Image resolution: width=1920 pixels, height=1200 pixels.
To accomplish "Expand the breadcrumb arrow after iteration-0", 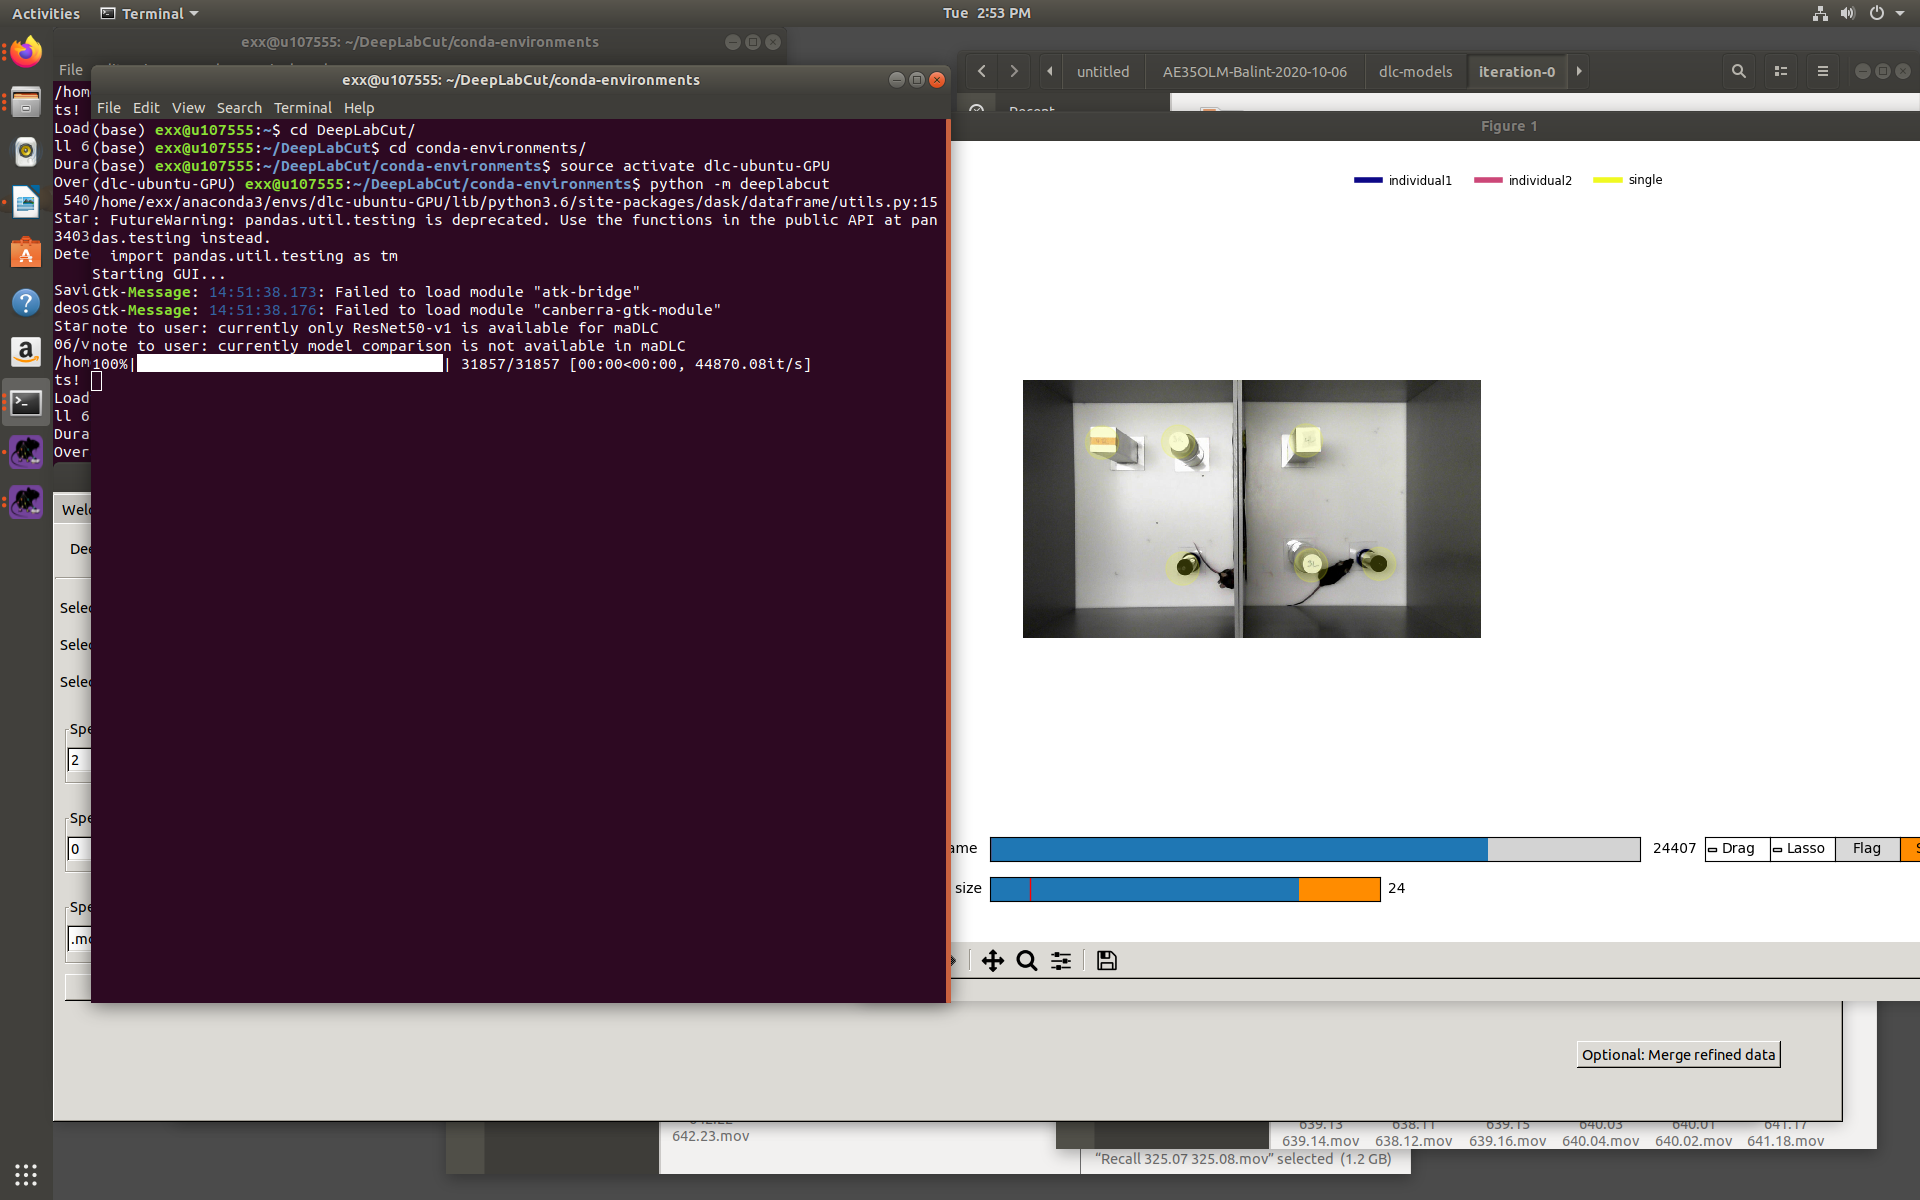I will [1578, 71].
